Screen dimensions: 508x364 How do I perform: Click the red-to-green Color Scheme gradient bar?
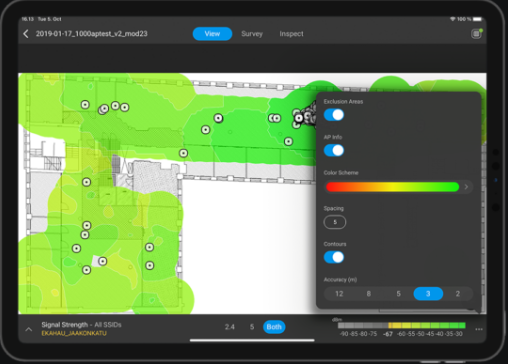click(x=392, y=187)
